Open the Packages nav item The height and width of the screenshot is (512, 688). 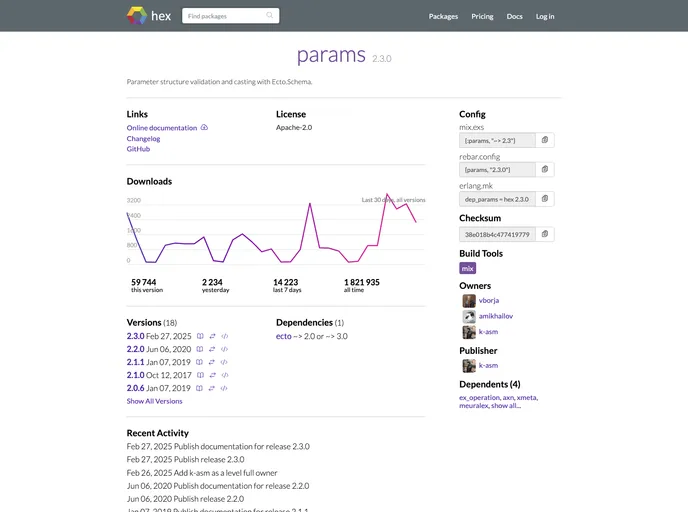tap(443, 16)
